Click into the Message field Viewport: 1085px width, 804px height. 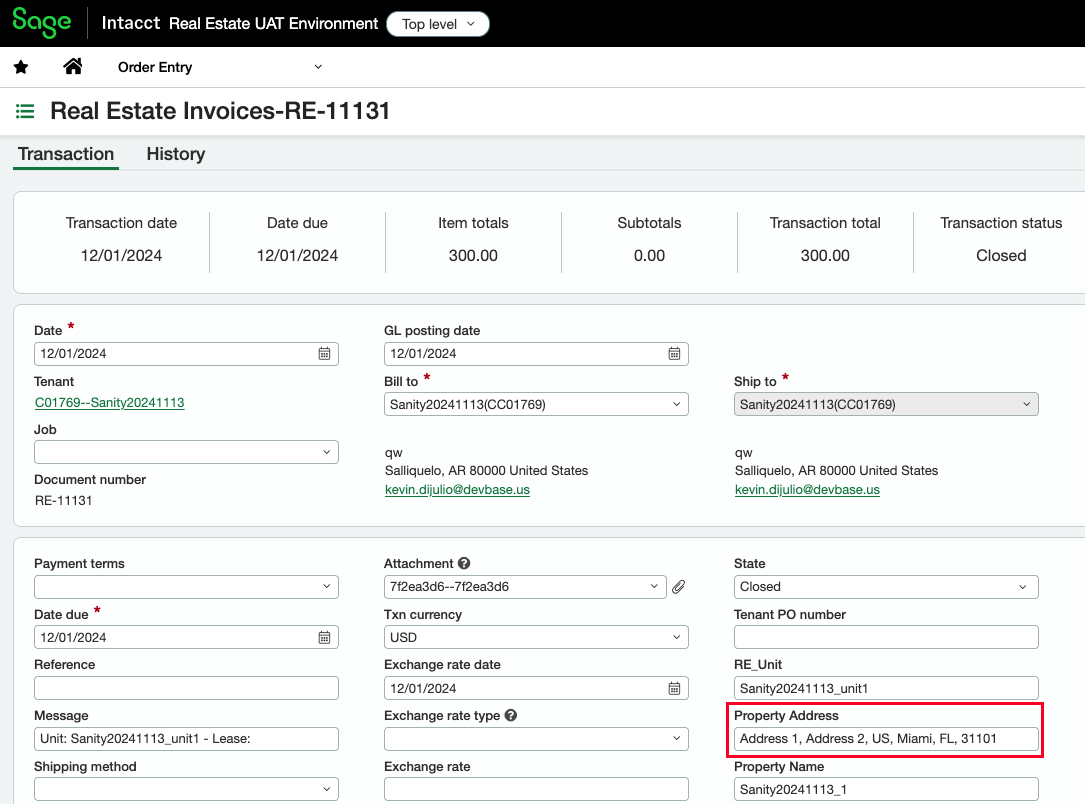(186, 739)
